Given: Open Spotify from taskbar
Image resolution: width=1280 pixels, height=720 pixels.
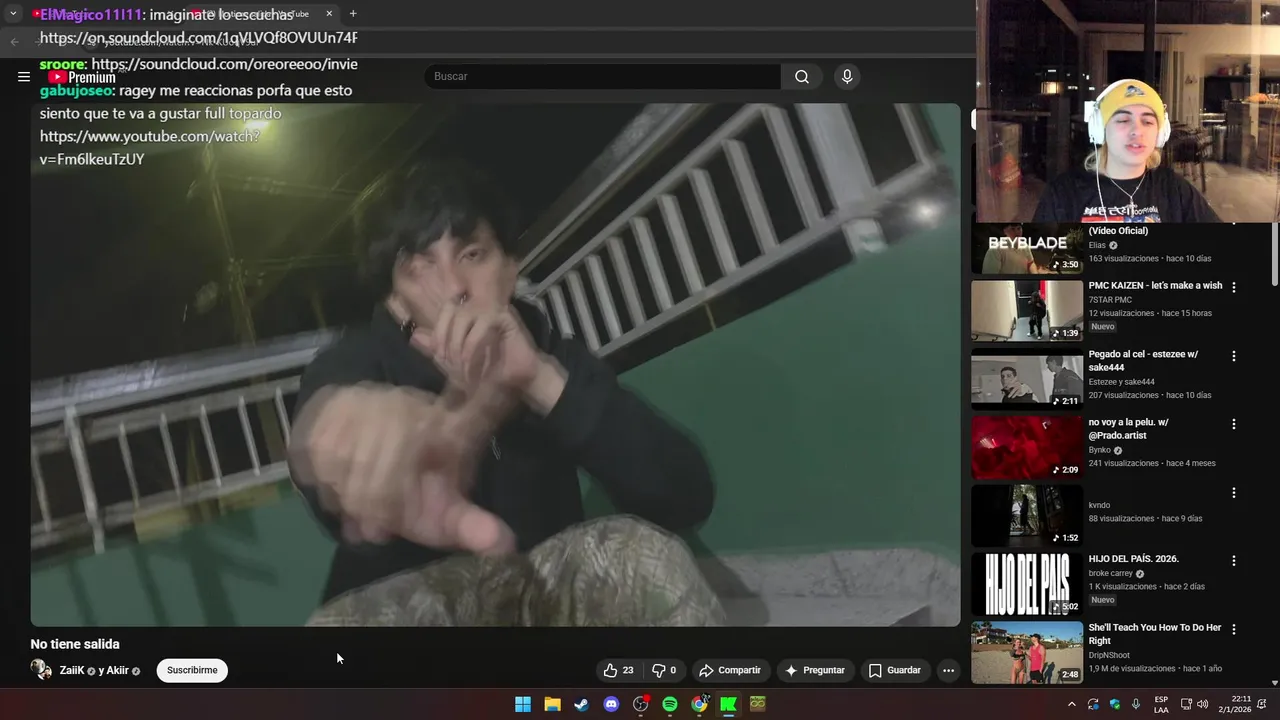Looking at the screenshot, I should point(670,704).
